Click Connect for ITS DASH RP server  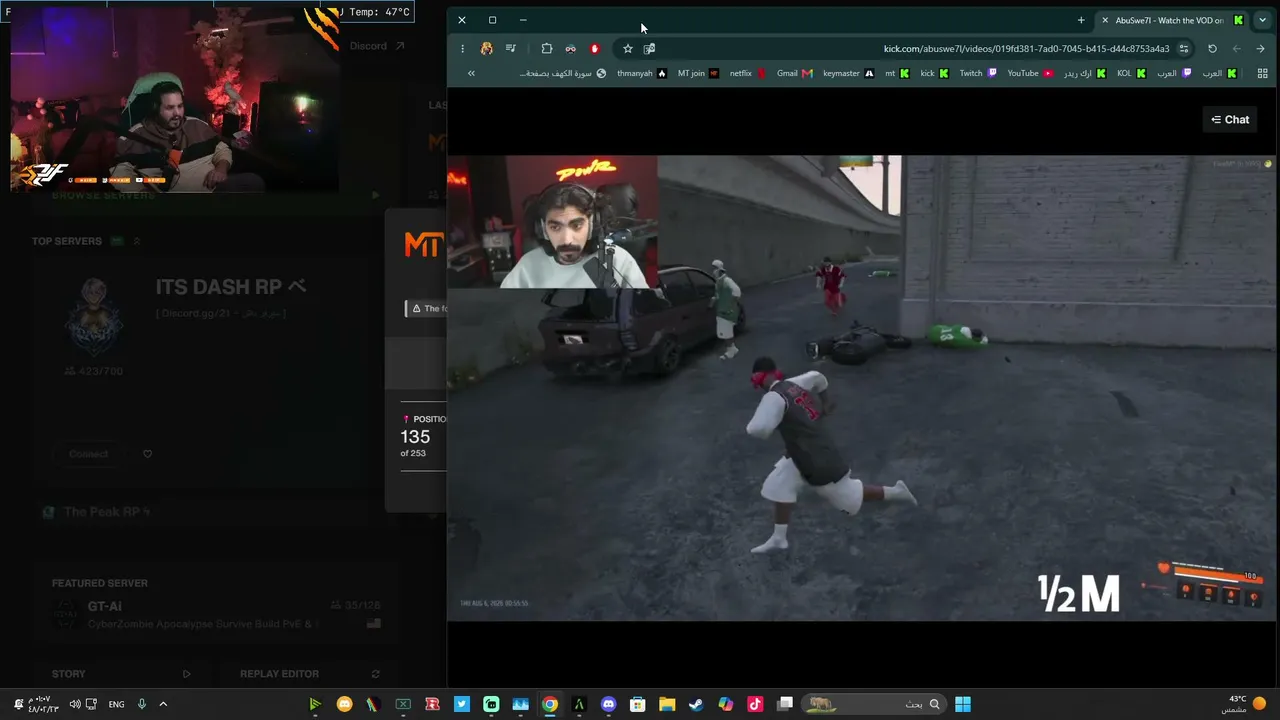89,454
